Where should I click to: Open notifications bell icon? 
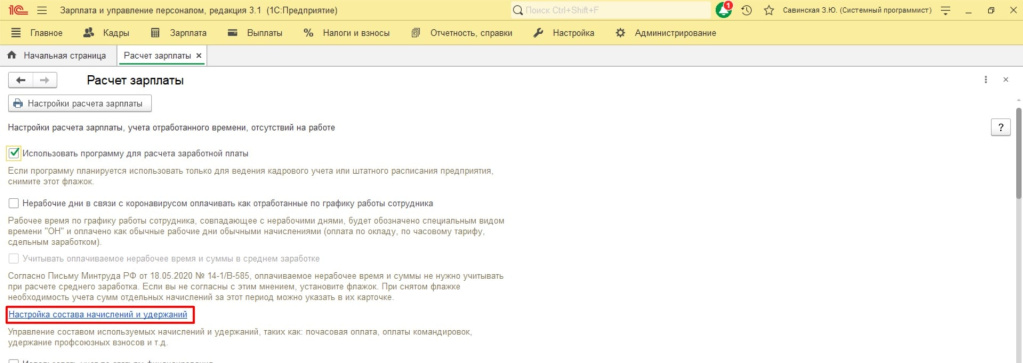pyautogui.click(x=724, y=10)
